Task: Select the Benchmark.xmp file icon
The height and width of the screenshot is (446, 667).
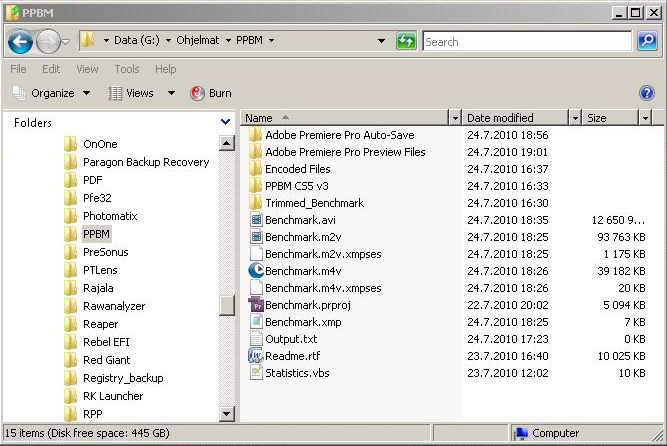Action: click(x=256, y=322)
